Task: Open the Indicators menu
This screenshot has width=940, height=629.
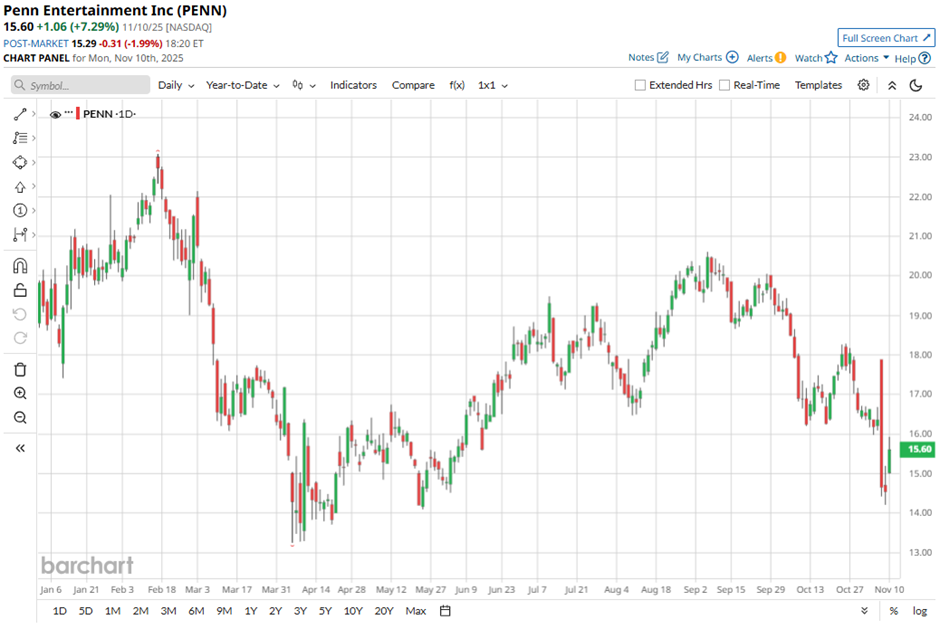Action: pos(353,85)
